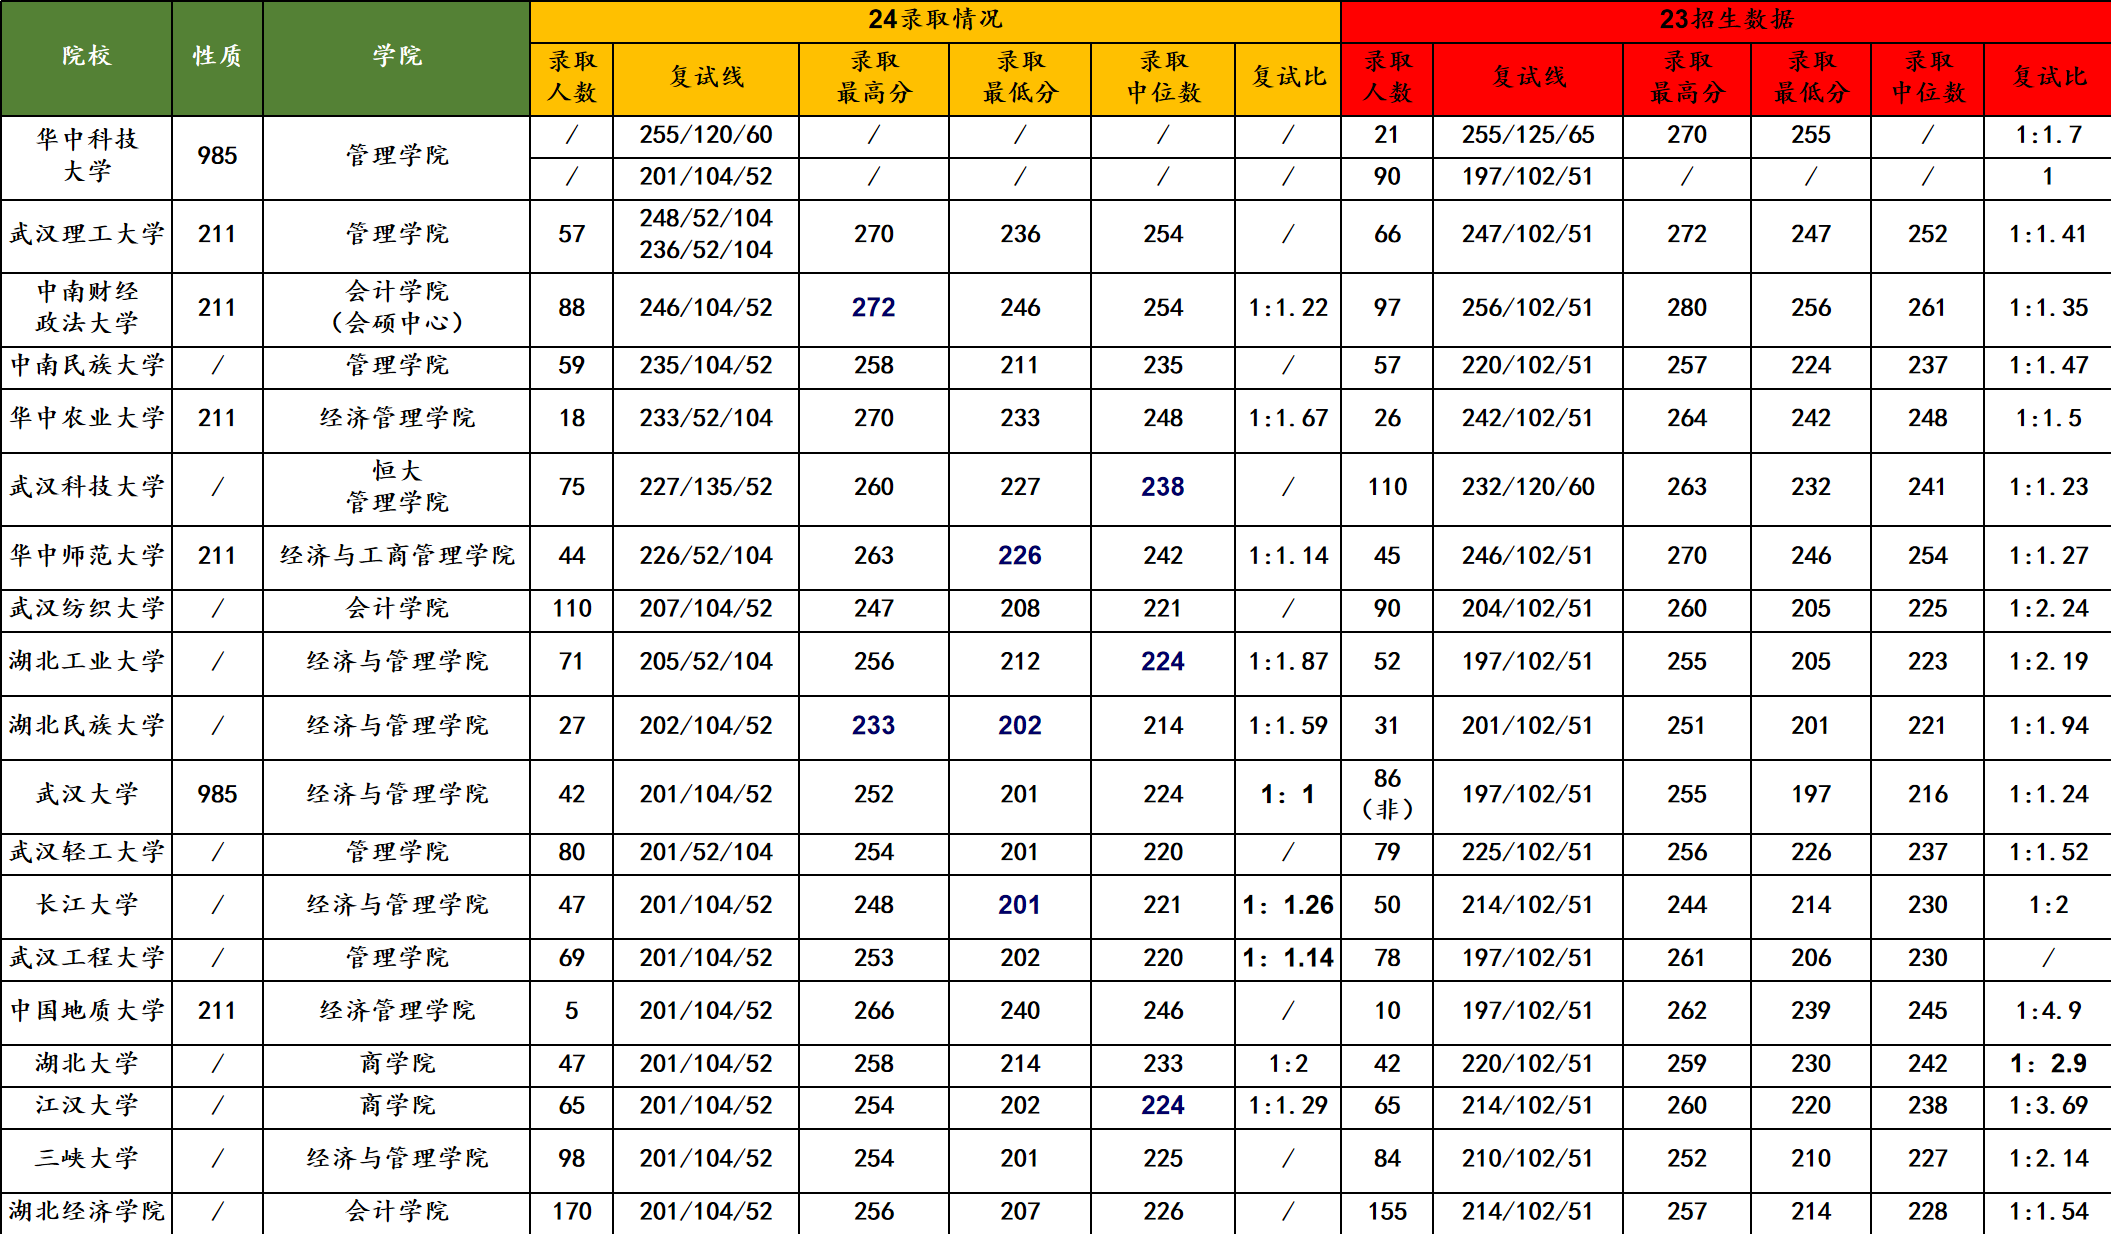Select blue 272 highest score cell

point(873,308)
